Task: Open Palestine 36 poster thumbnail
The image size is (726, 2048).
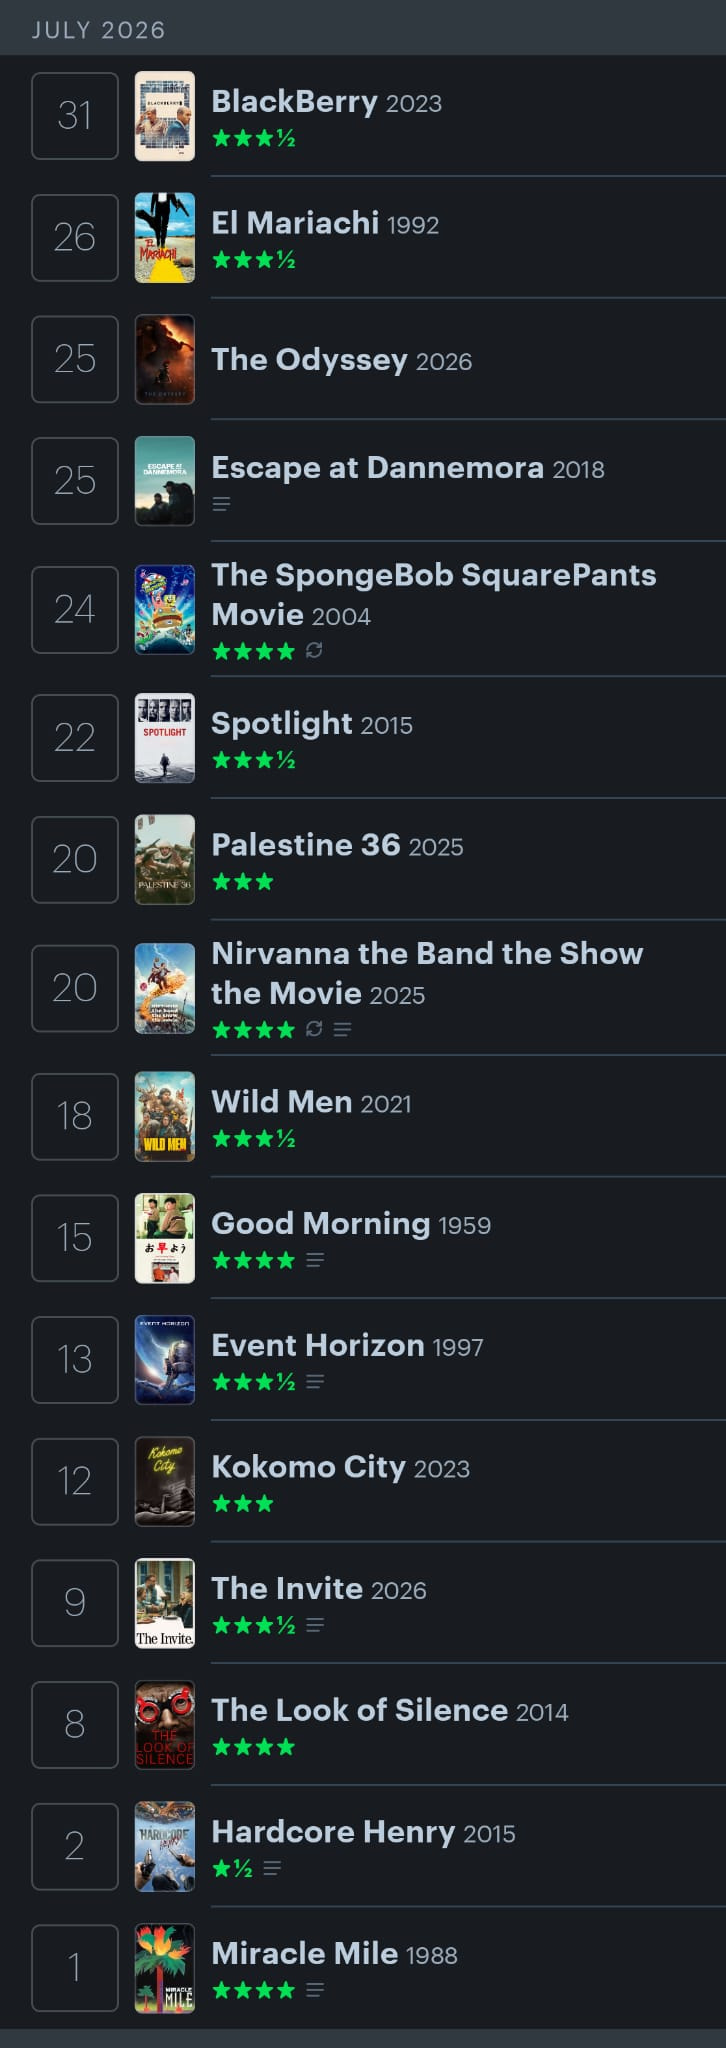Action: (x=165, y=860)
